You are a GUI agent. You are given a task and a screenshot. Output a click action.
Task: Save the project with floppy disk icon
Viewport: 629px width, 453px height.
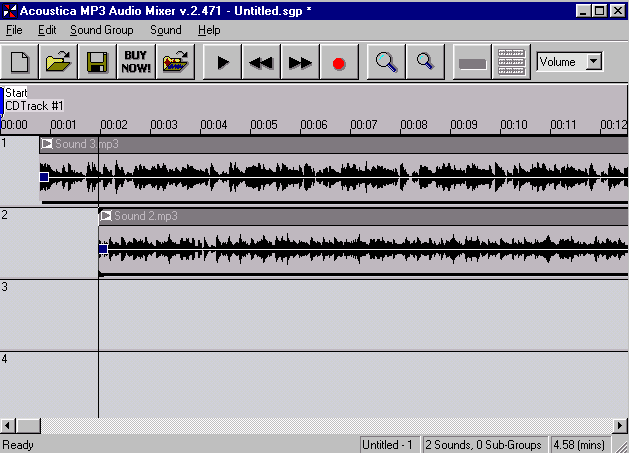[x=97, y=62]
